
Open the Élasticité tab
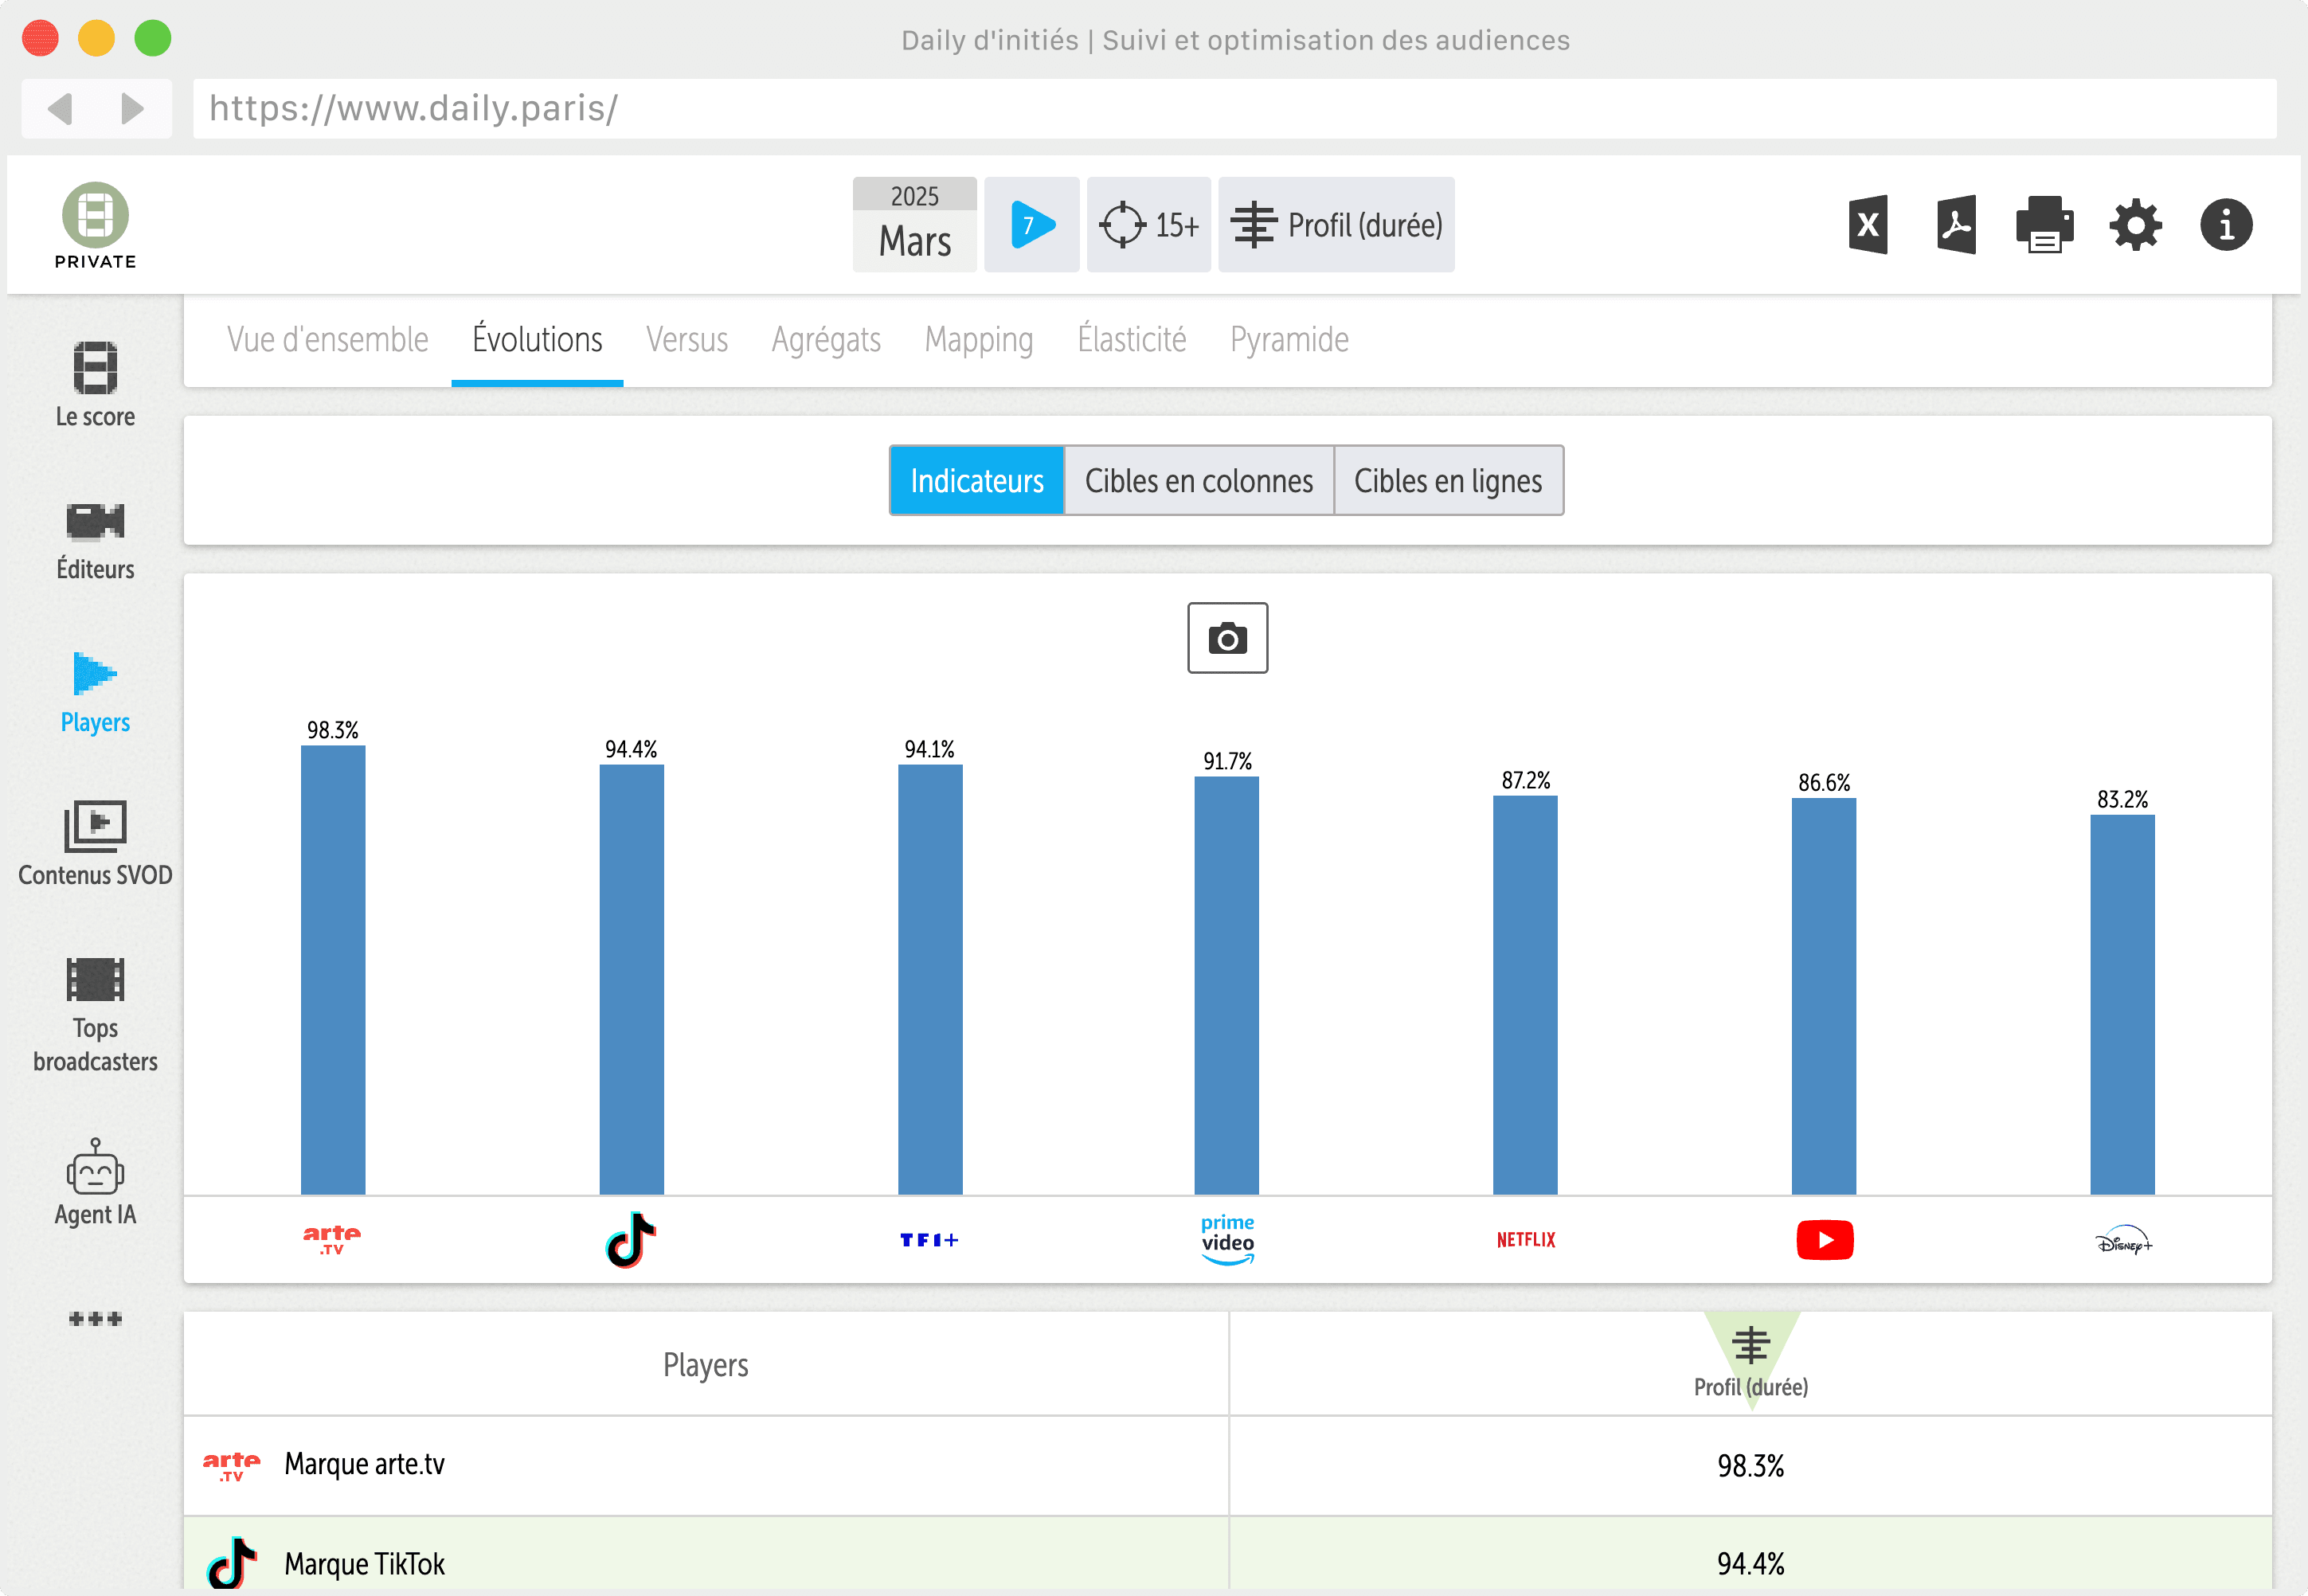coord(1131,340)
